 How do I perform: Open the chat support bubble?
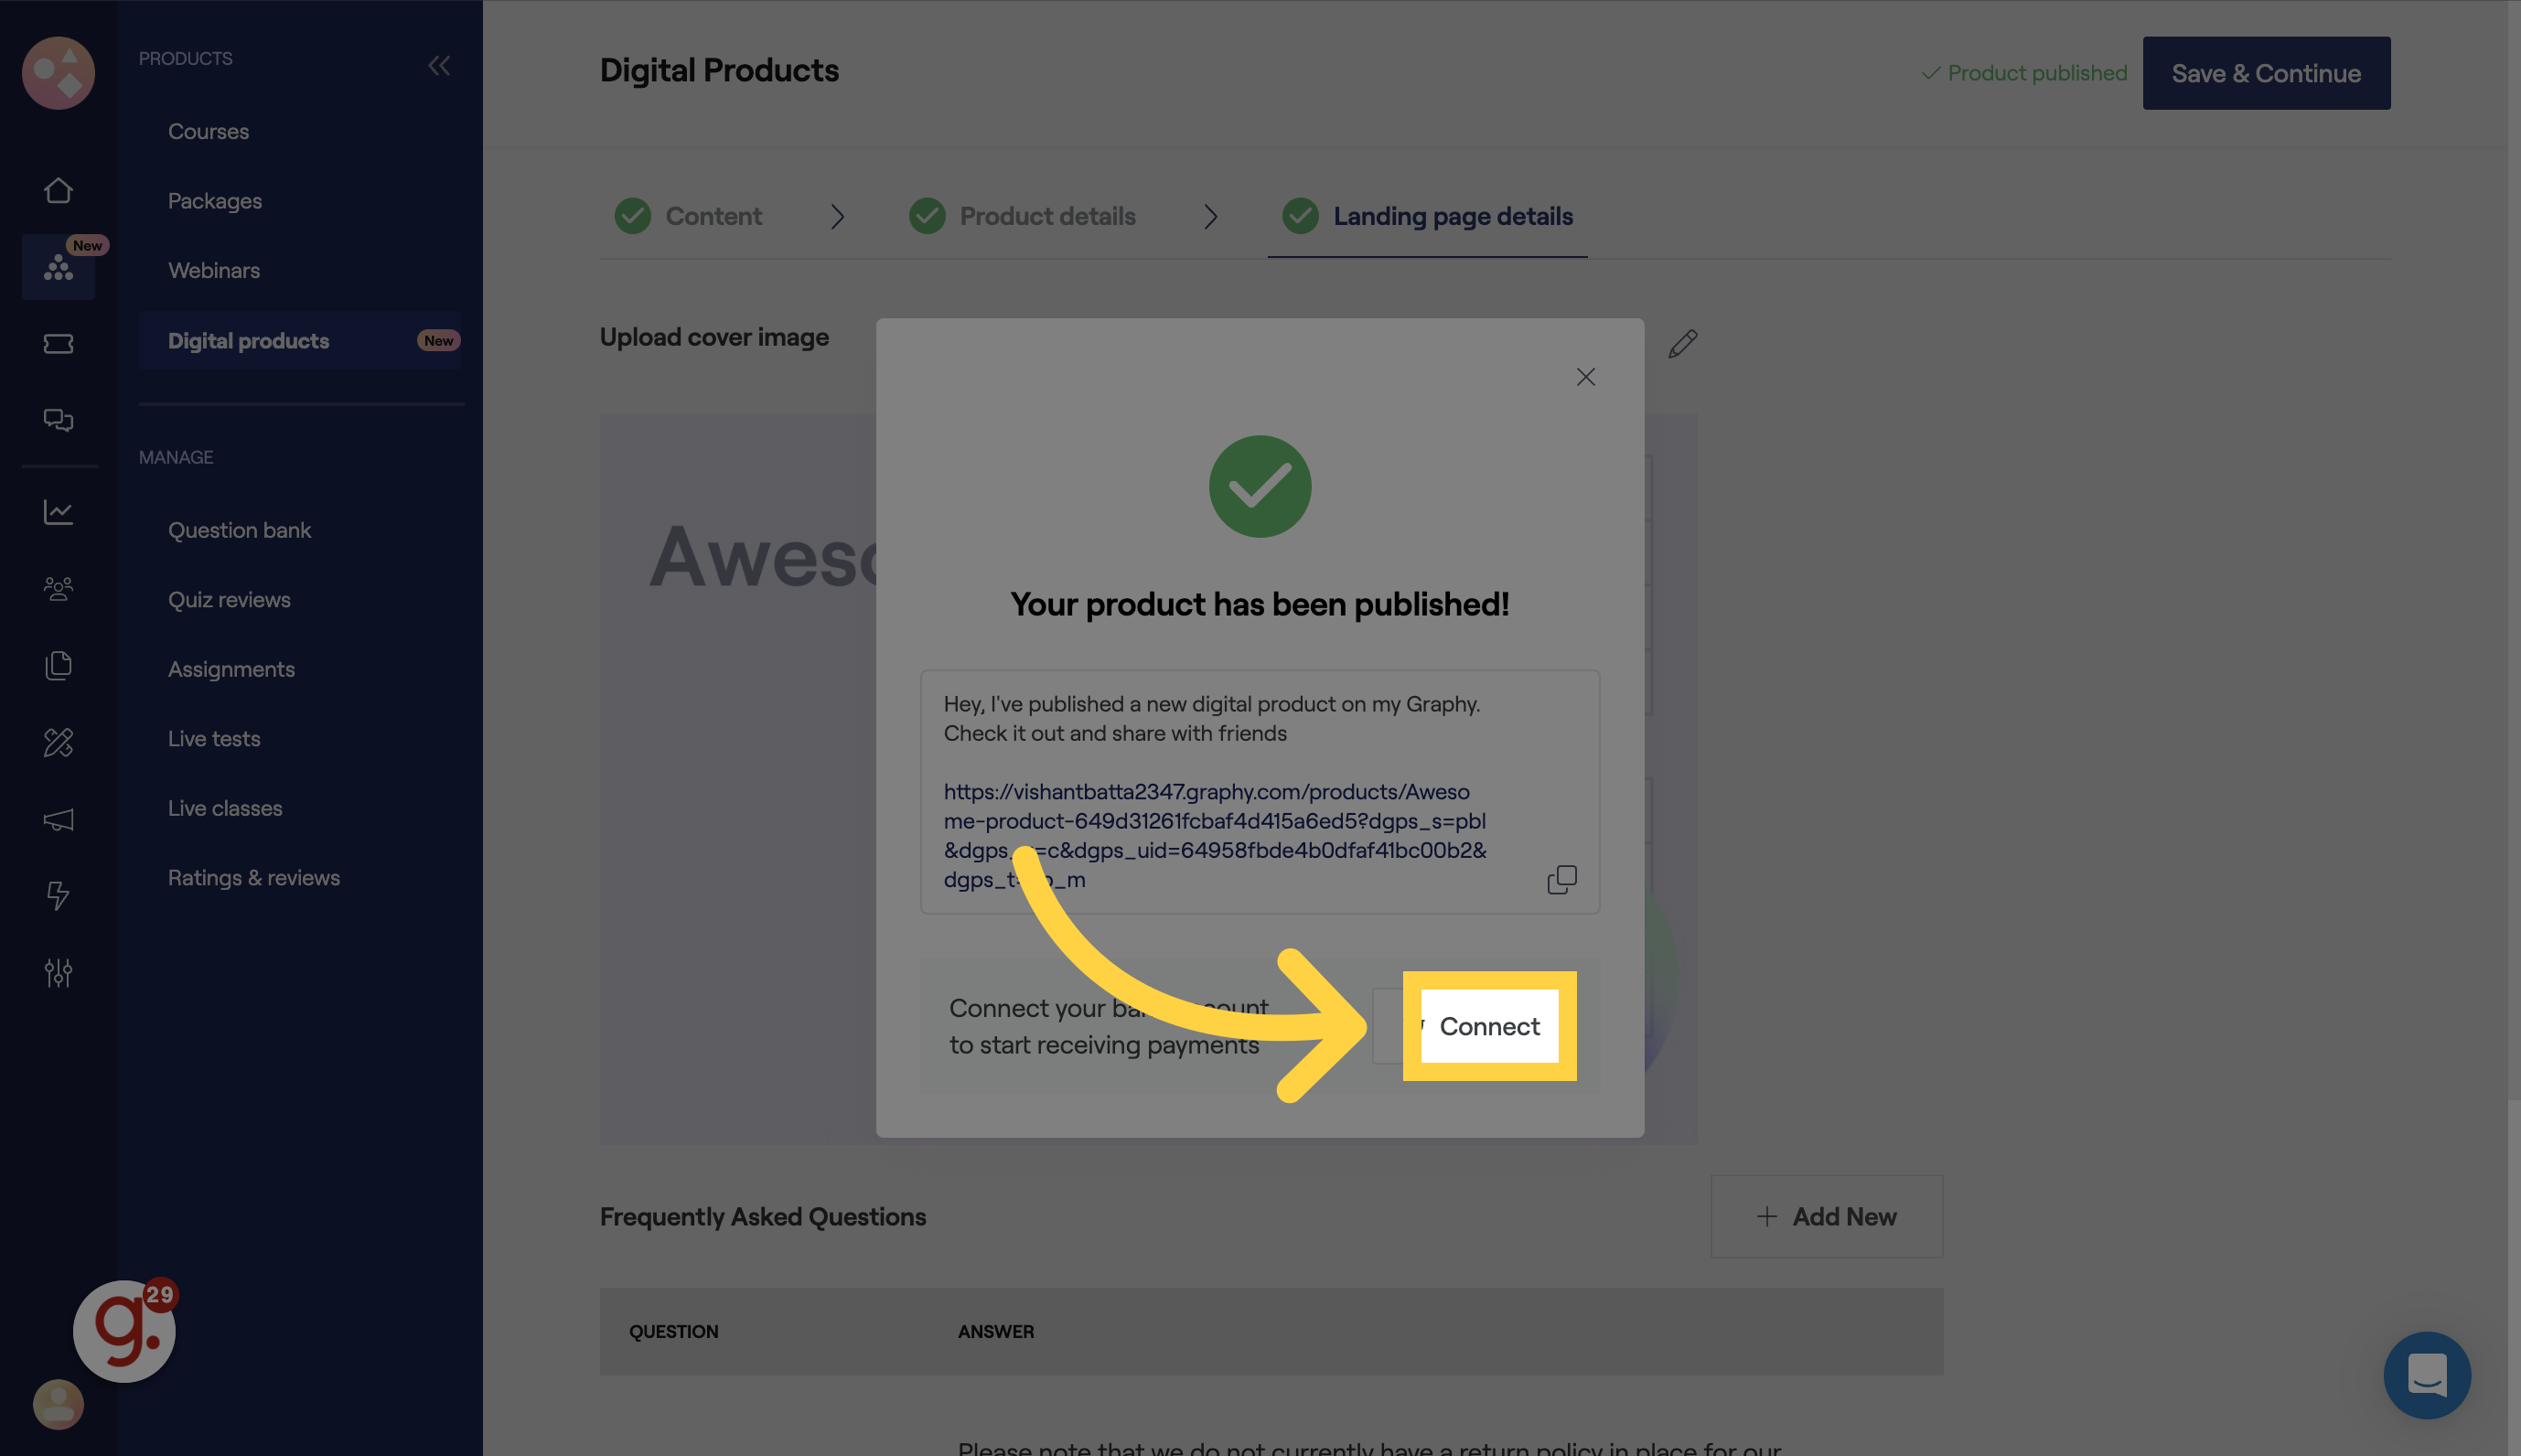[2427, 1375]
